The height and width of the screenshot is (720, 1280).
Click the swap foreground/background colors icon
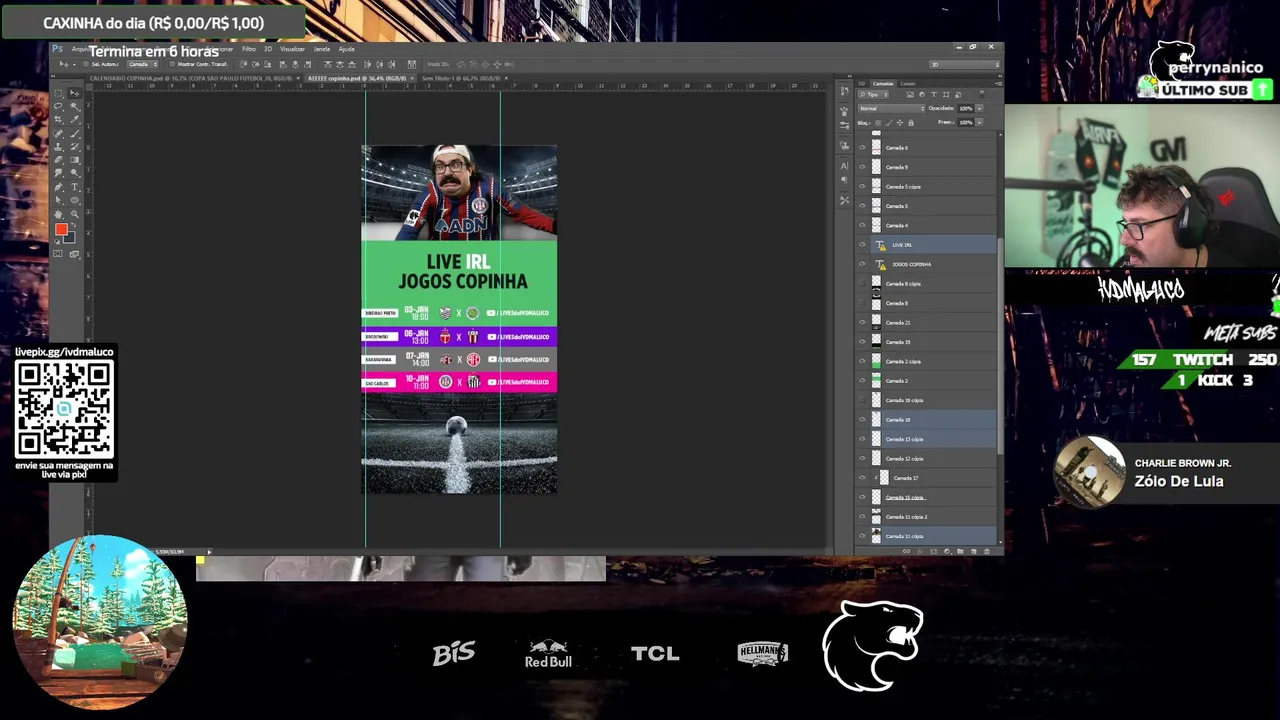[x=74, y=224]
